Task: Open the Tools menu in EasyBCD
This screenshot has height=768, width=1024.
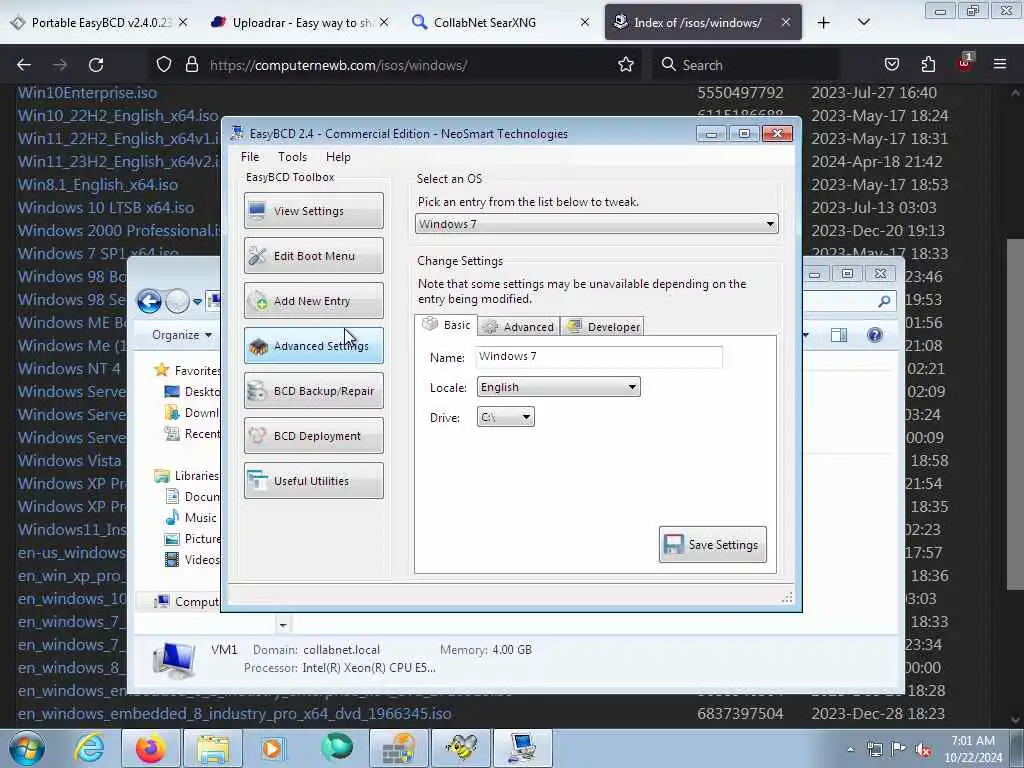Action: [x=292, y=157]
